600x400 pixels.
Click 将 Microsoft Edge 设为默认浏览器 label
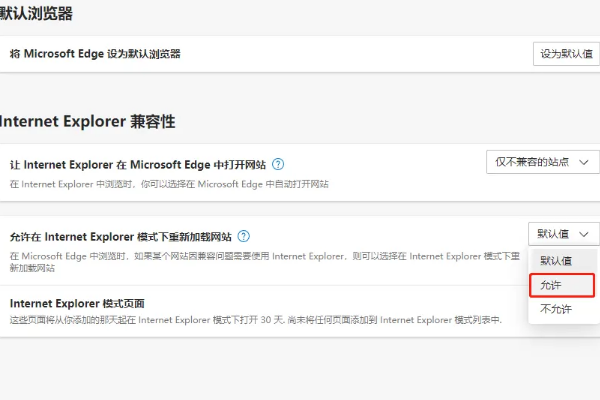[x=95, y=54]
